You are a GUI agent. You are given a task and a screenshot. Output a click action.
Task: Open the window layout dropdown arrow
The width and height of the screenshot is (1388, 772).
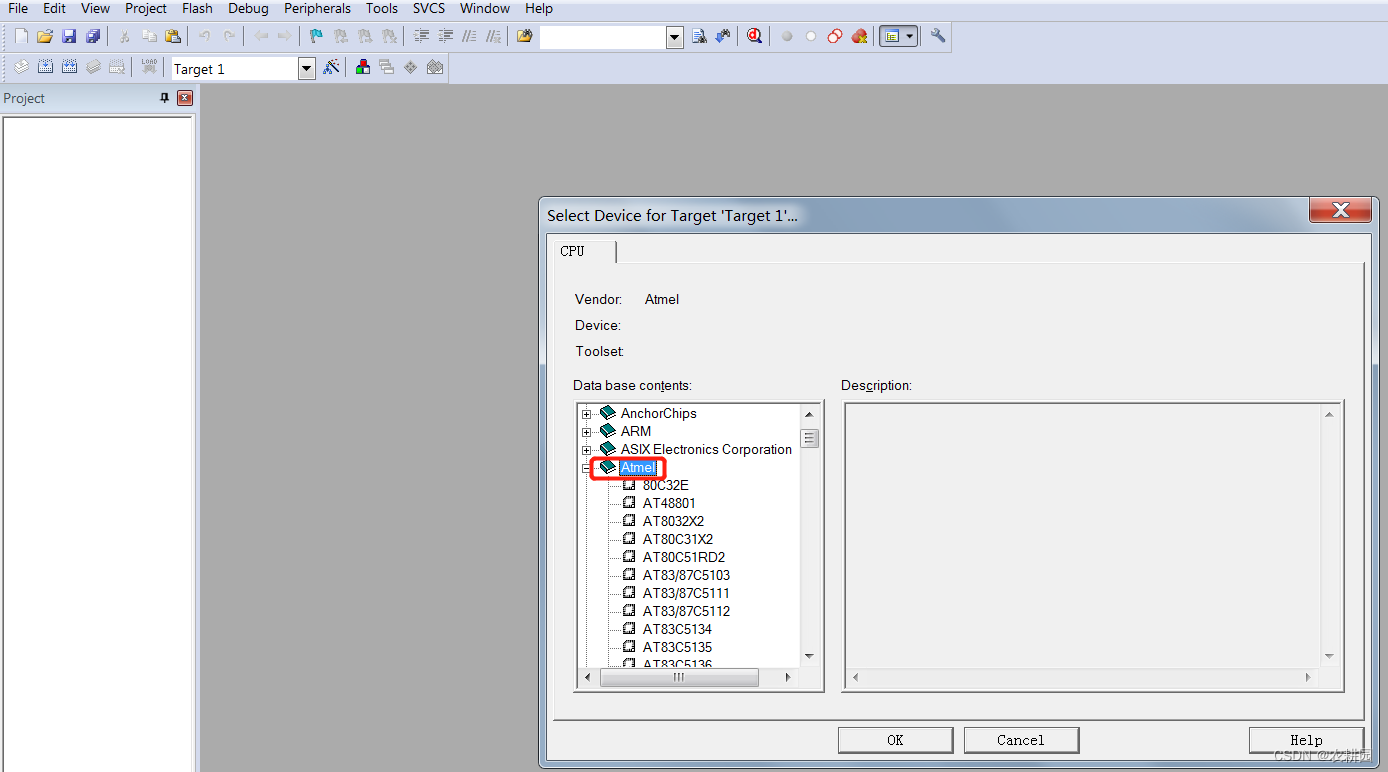[x=910, y=36]
